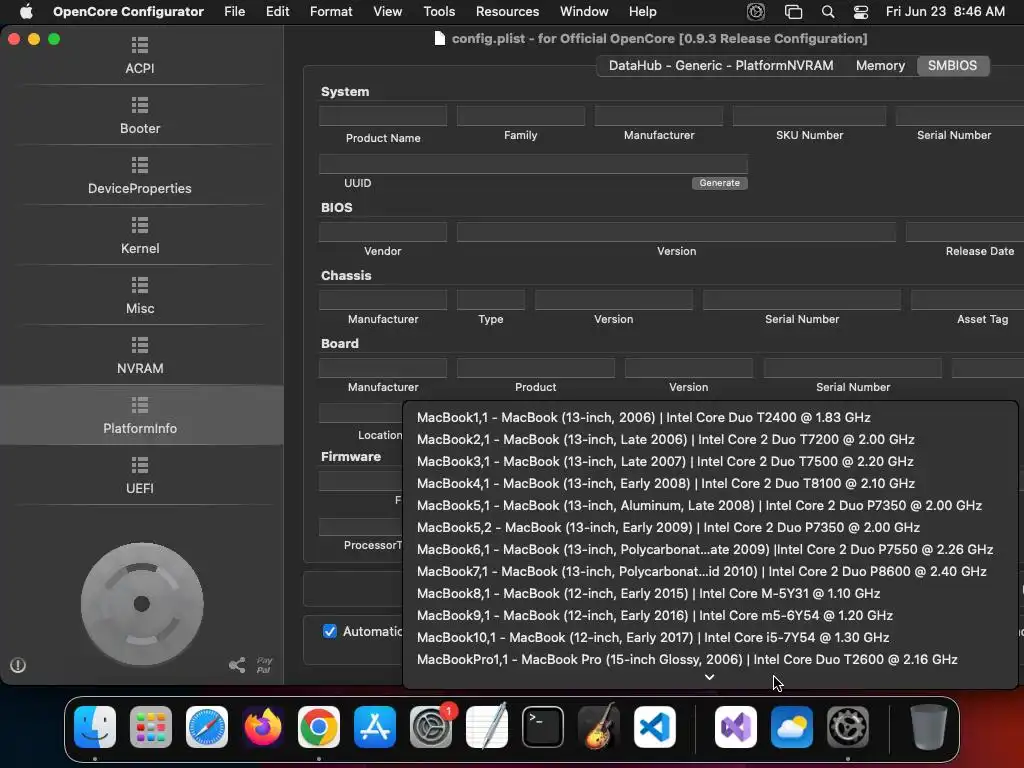Viewport: 1024px width, 768px height.
Task: Open the Apple menu
Action: pyautogui.click(x=26, y=12)
